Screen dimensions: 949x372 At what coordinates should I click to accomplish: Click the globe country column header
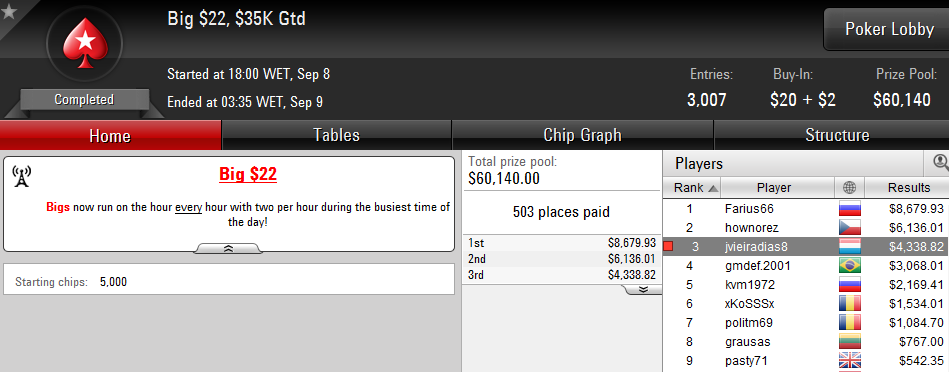pyautogui.click(x=850, y=188)
